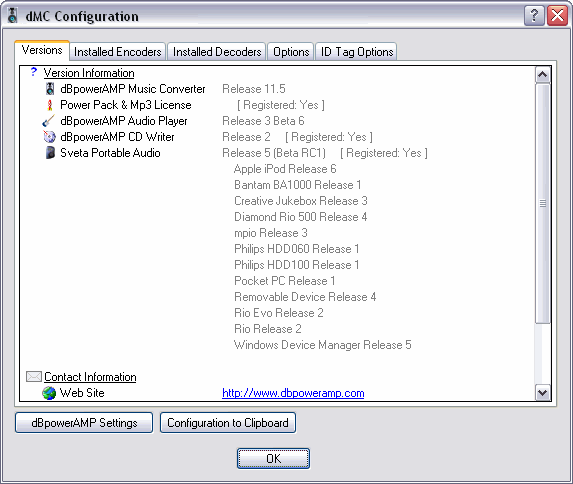Open the ID Tag Options tab
Viewport: 573px width, 484px height.
[357, 52]
